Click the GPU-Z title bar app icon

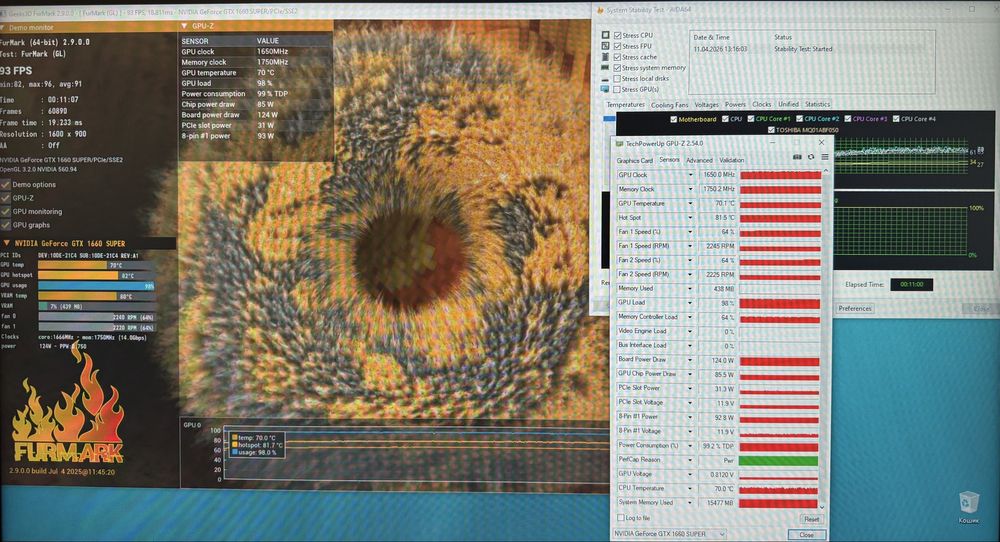(619, 143)
